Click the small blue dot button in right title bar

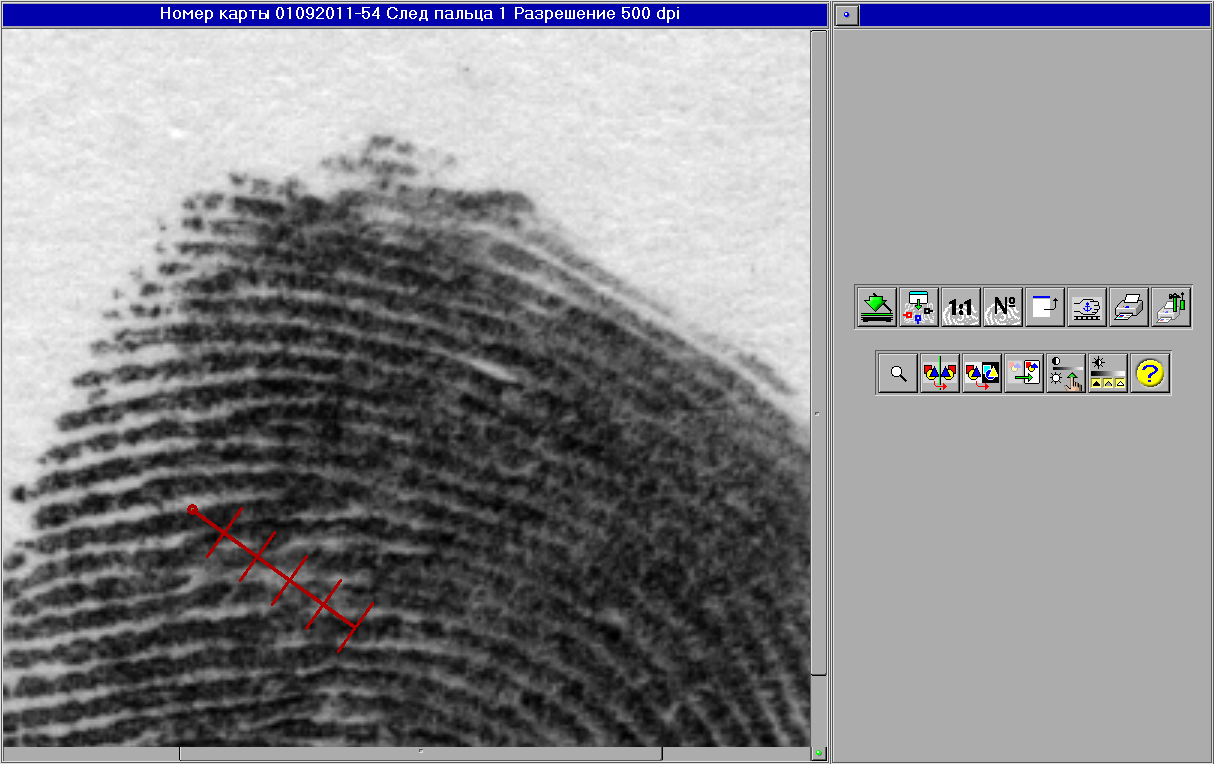pyautogui.click(x=847, y=15)
